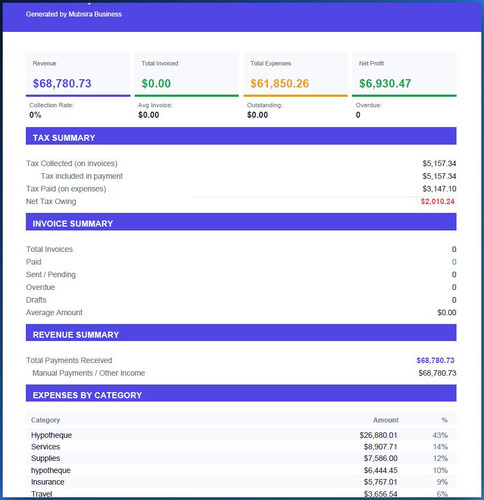Click the Hypotheque amount $26,880.01
484x500 pixels.
tap(378, 435)
